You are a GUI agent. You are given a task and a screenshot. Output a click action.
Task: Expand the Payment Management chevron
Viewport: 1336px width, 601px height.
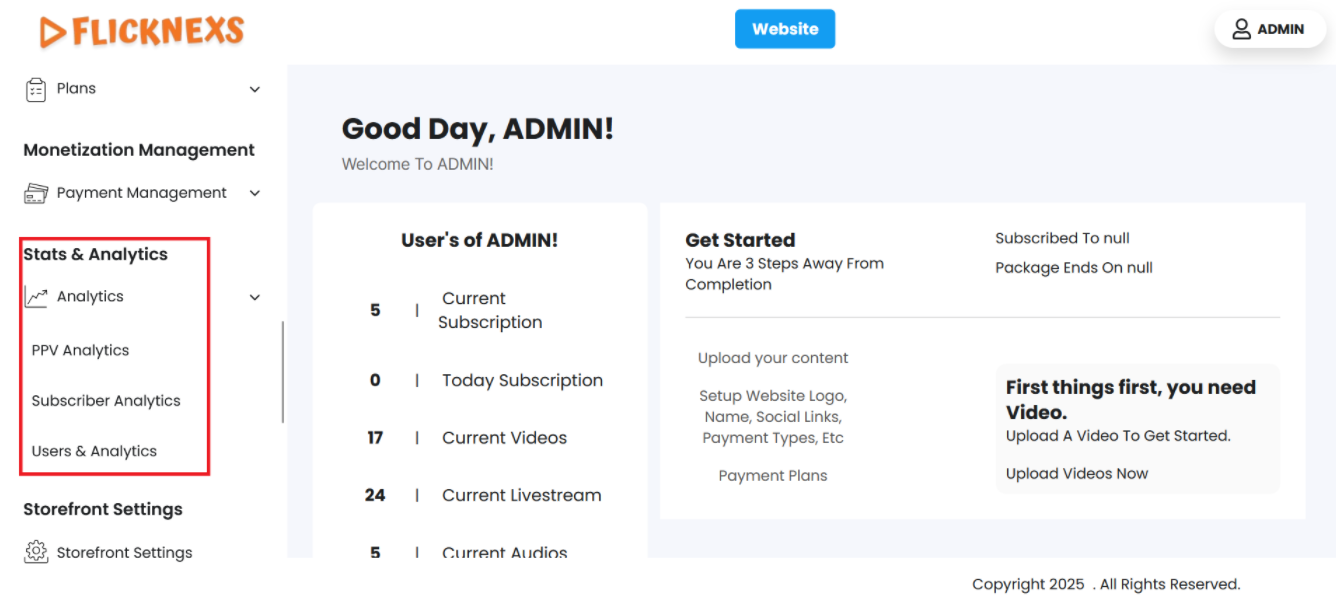255,193
